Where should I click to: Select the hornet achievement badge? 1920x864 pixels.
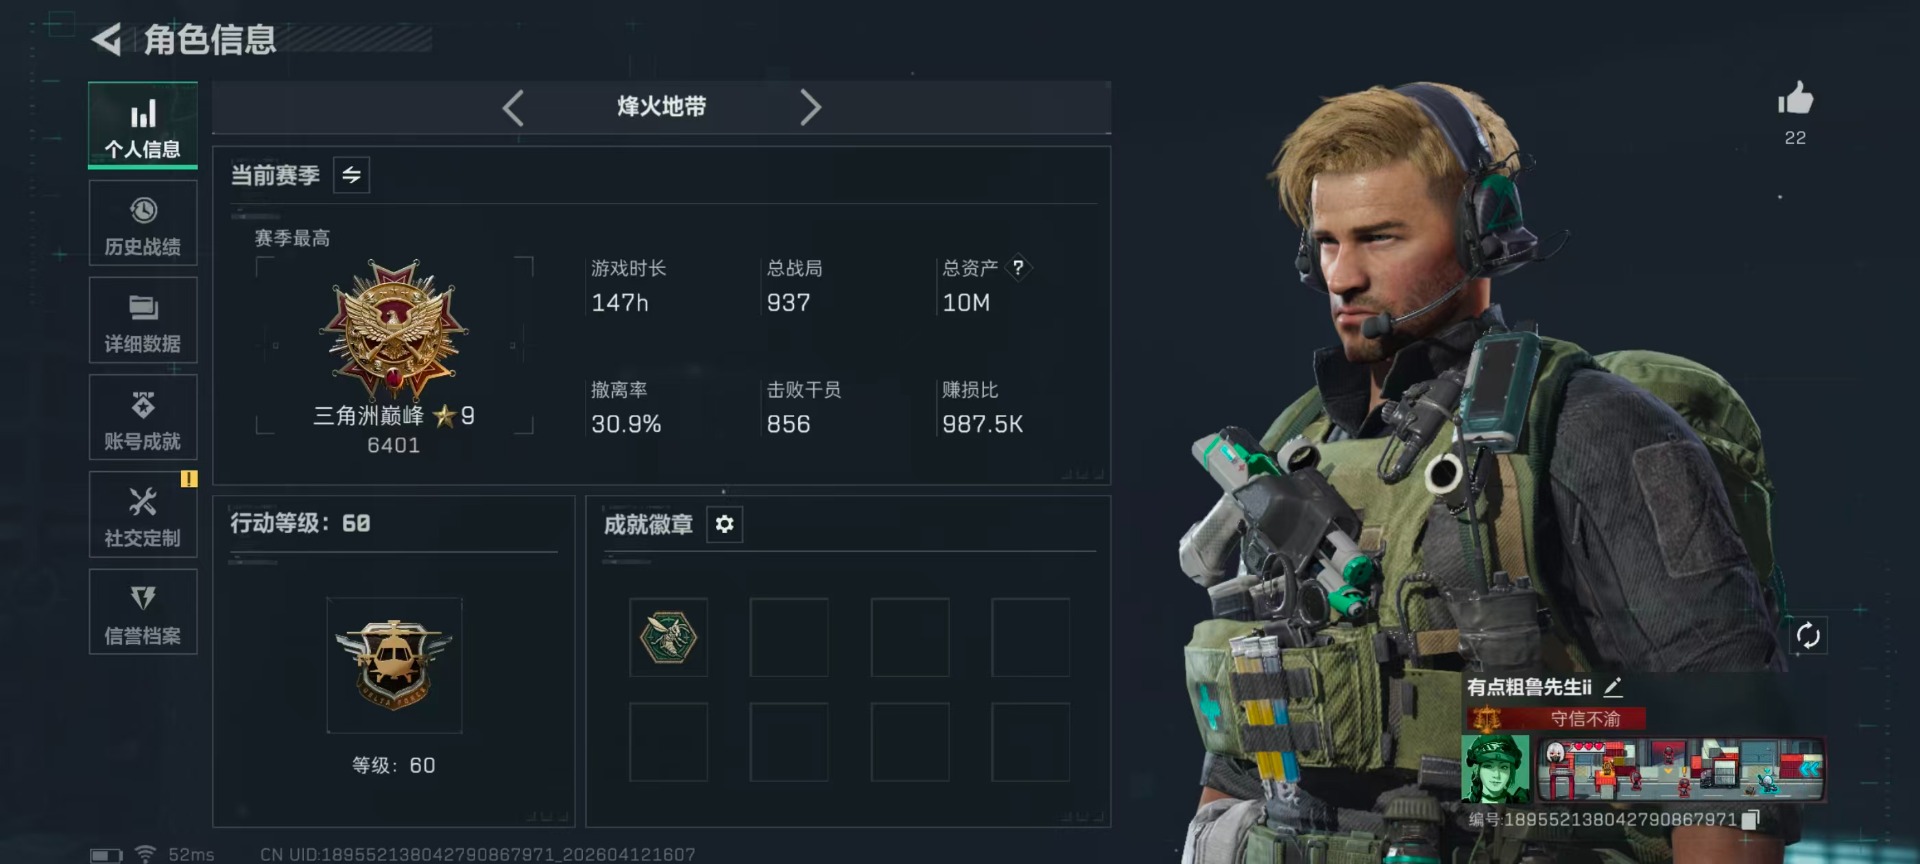click(x=669, y=638)
